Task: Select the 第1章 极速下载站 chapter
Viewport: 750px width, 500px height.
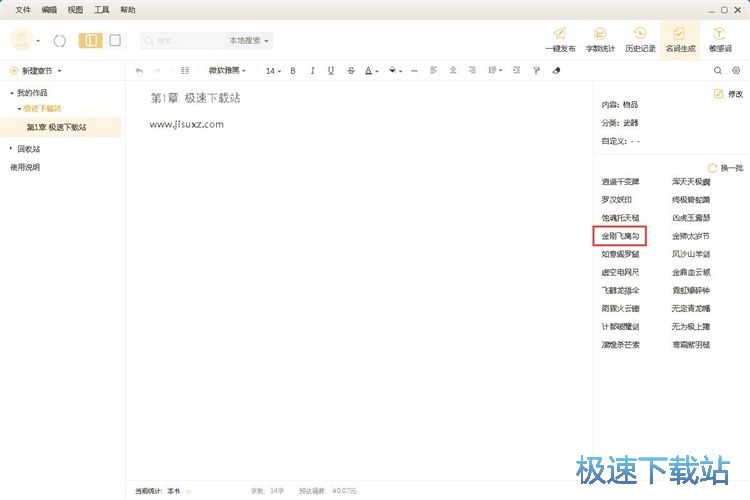Action: tap(60, 127)
